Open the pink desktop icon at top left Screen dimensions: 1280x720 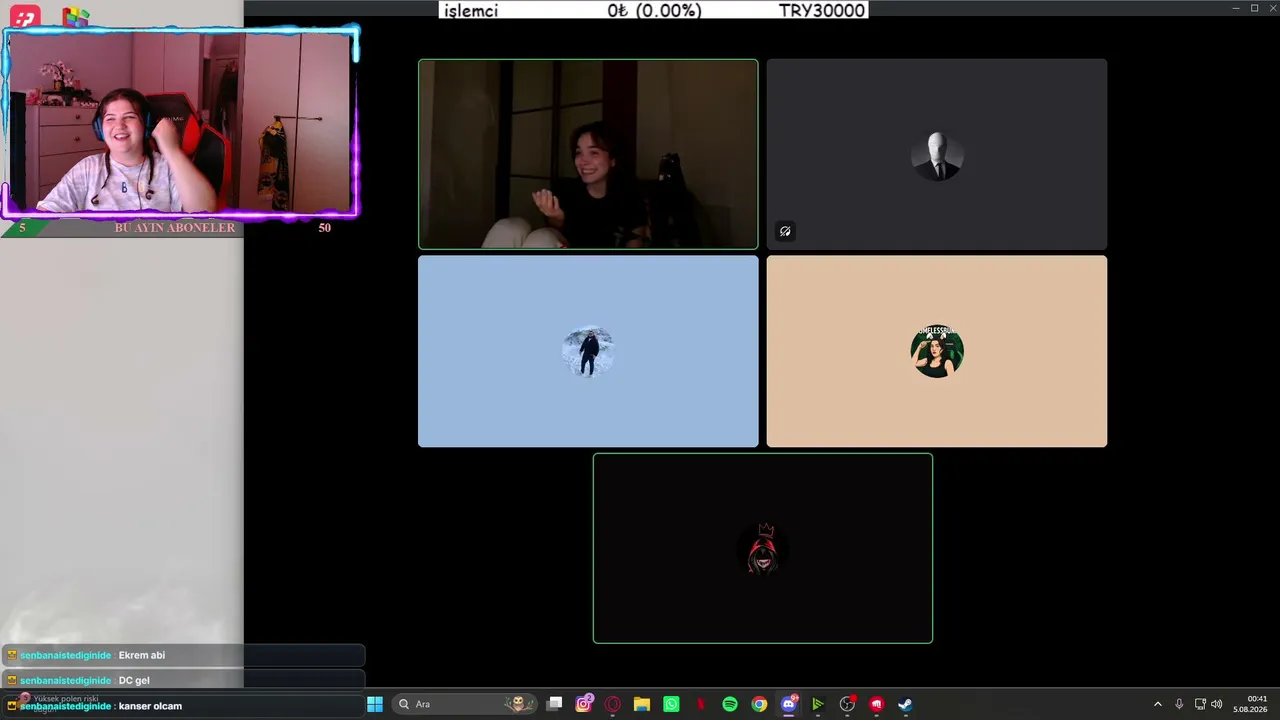click(x=25, y=16)
